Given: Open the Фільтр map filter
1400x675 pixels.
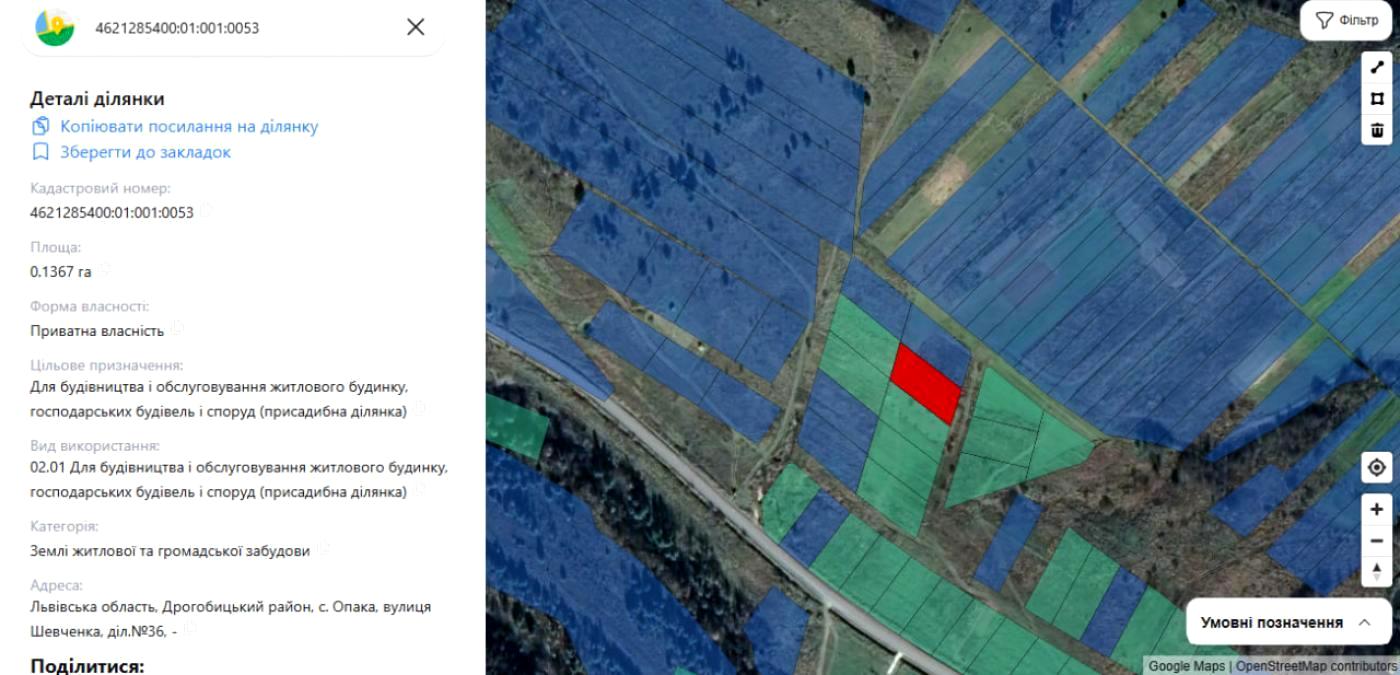Looking at the screenshot, I should pos(1347,20).
